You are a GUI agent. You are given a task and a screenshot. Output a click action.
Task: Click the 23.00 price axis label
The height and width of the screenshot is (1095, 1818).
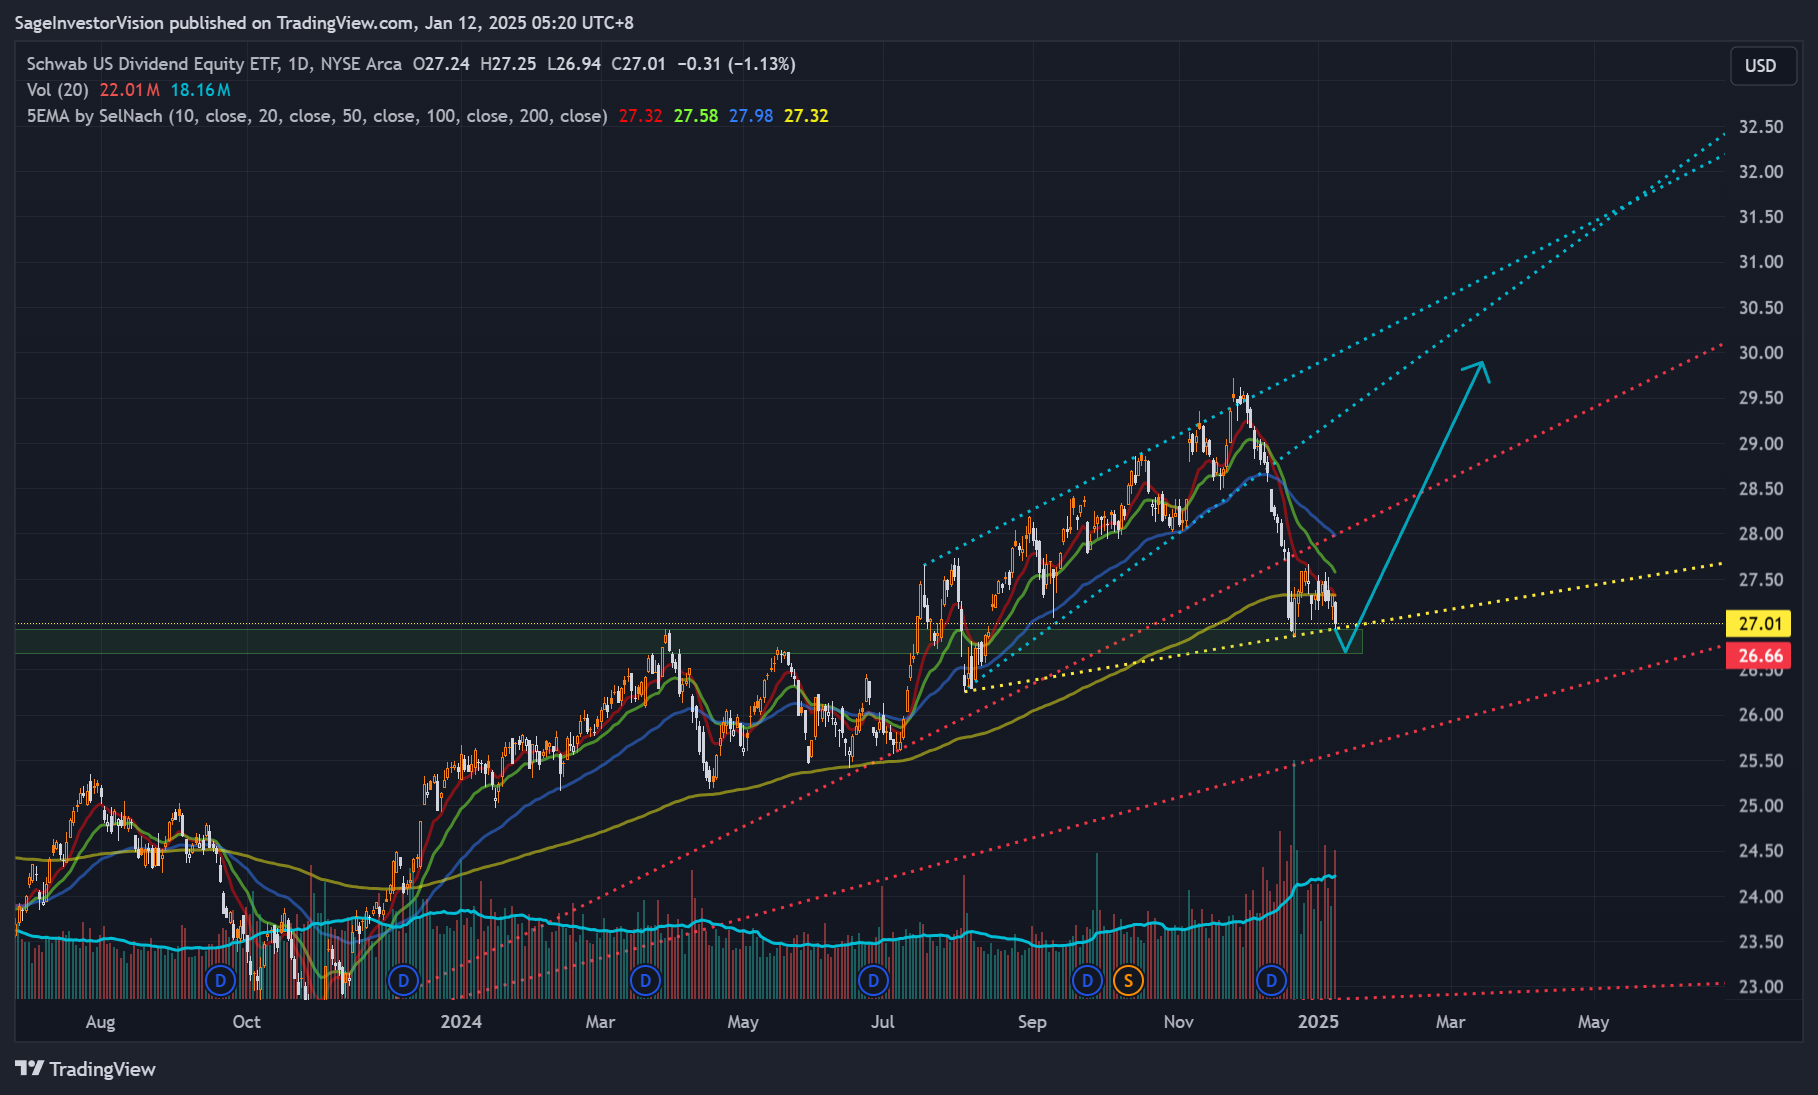[1761, 987]
